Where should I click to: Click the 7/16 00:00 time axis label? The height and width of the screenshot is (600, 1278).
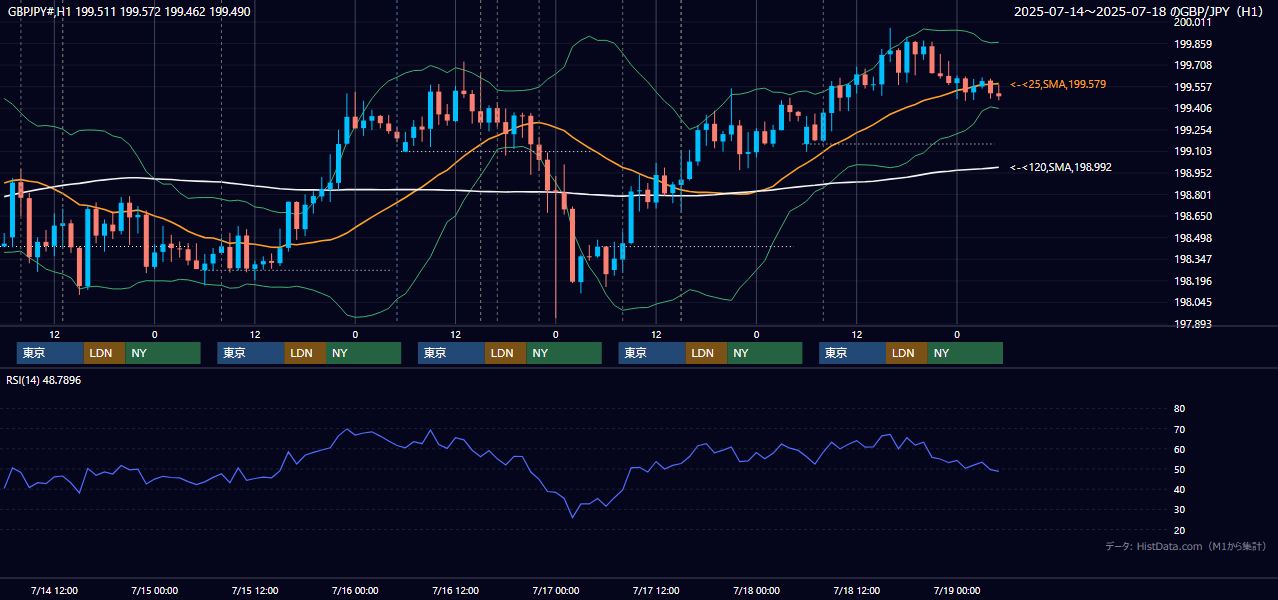[355, 590]
